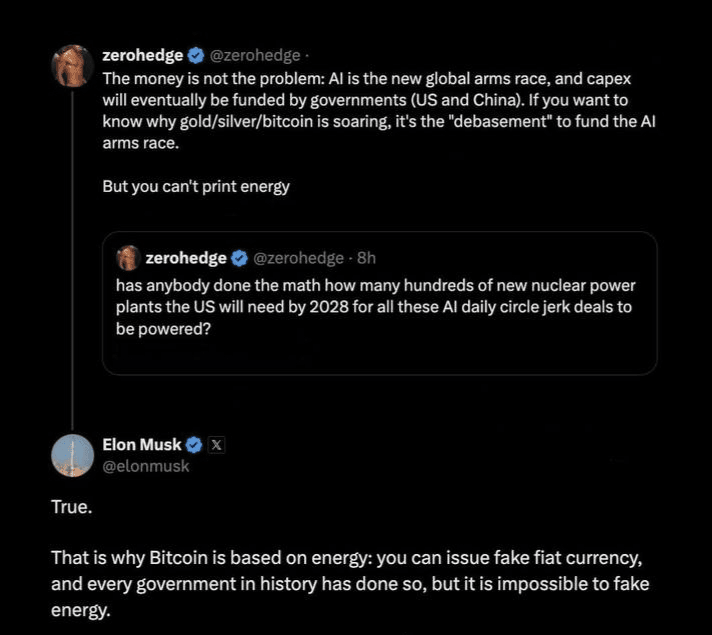Viewport: 712px width, 635px height.
Task: Click zerohedge's profile avatar at top
Action: tap(72, 66)
